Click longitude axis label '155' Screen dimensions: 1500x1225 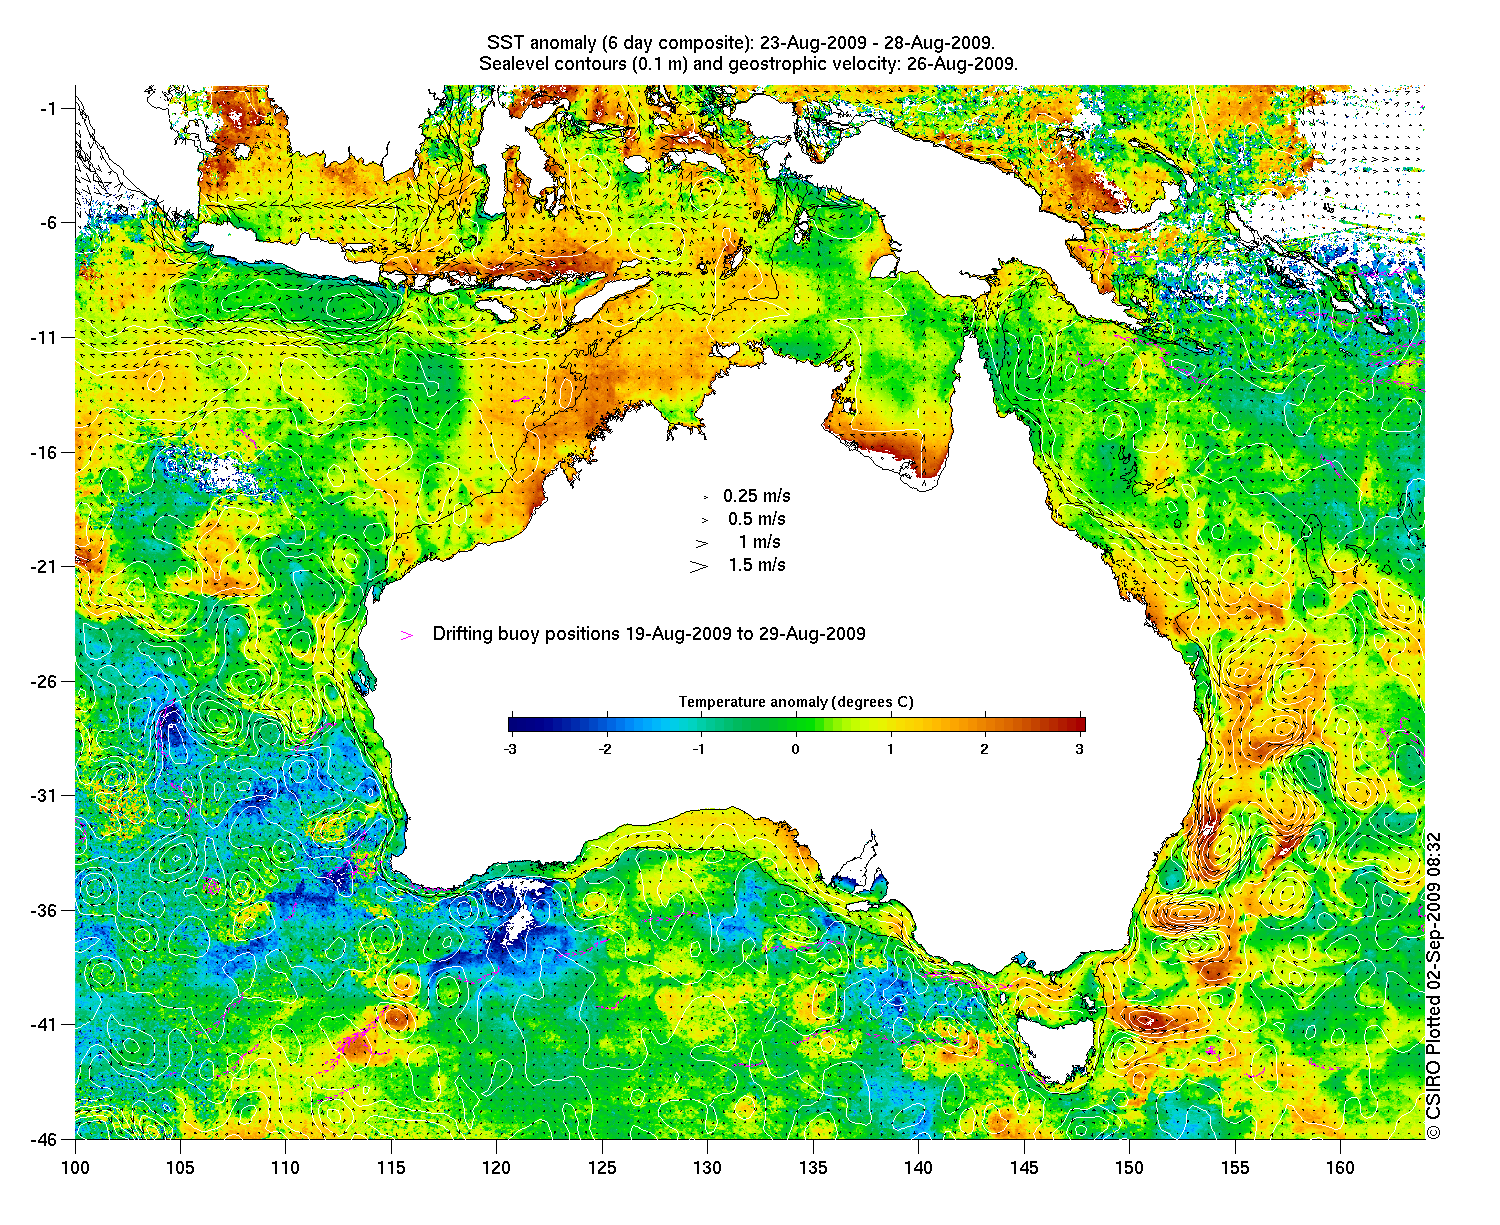tap(1235, 1167)
